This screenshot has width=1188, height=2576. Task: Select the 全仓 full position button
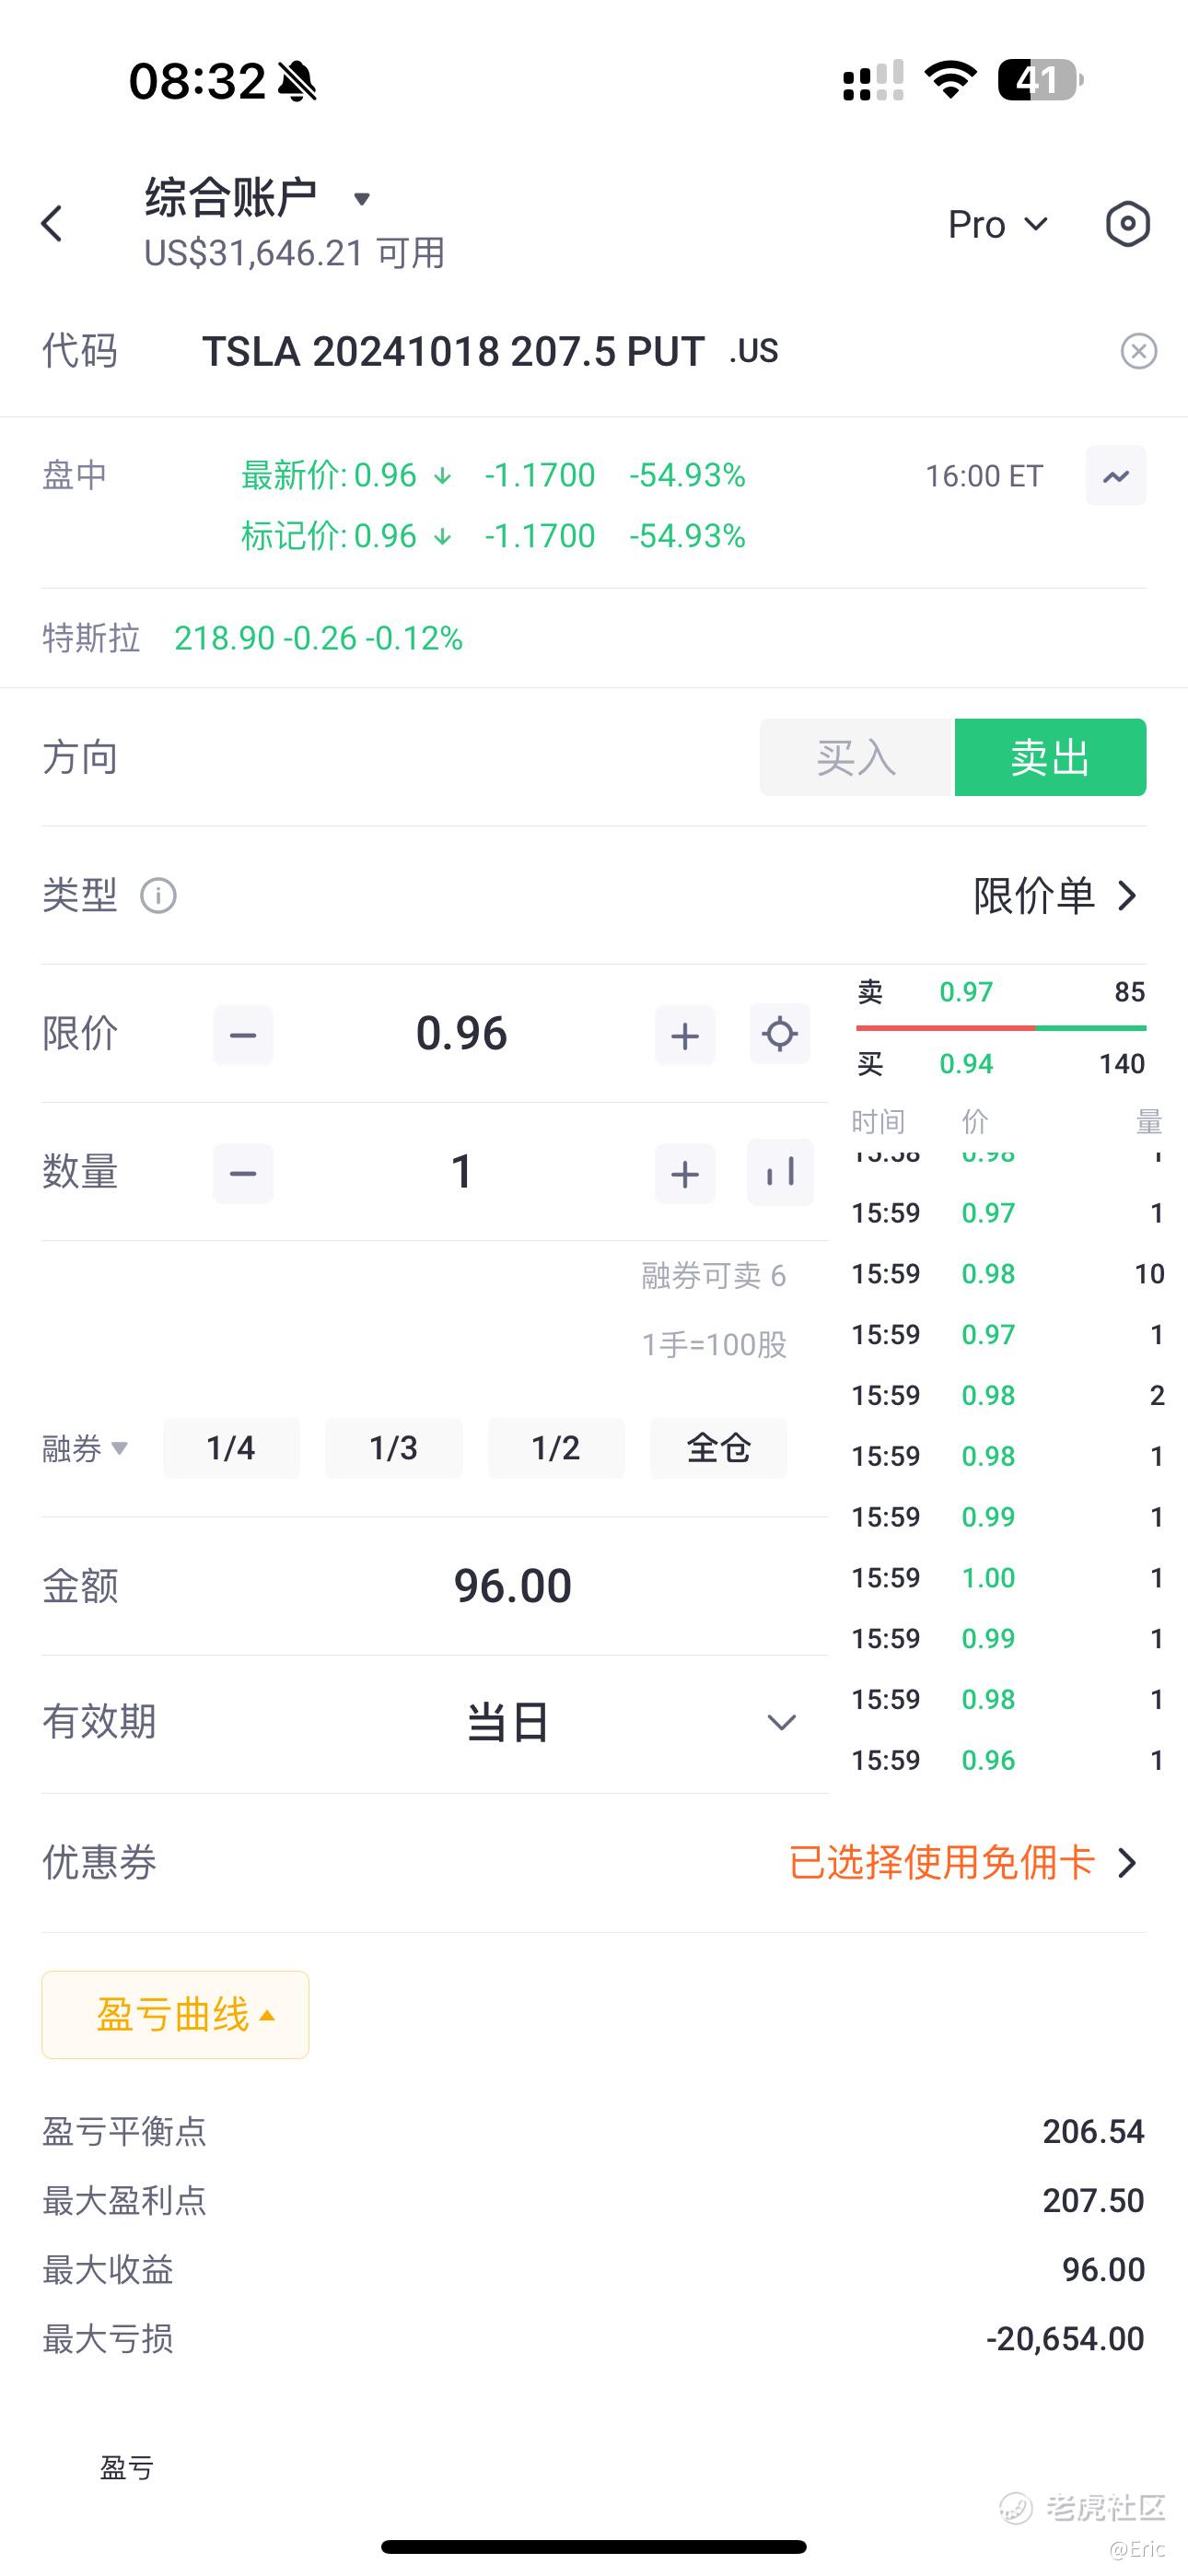pos(718,1448)
